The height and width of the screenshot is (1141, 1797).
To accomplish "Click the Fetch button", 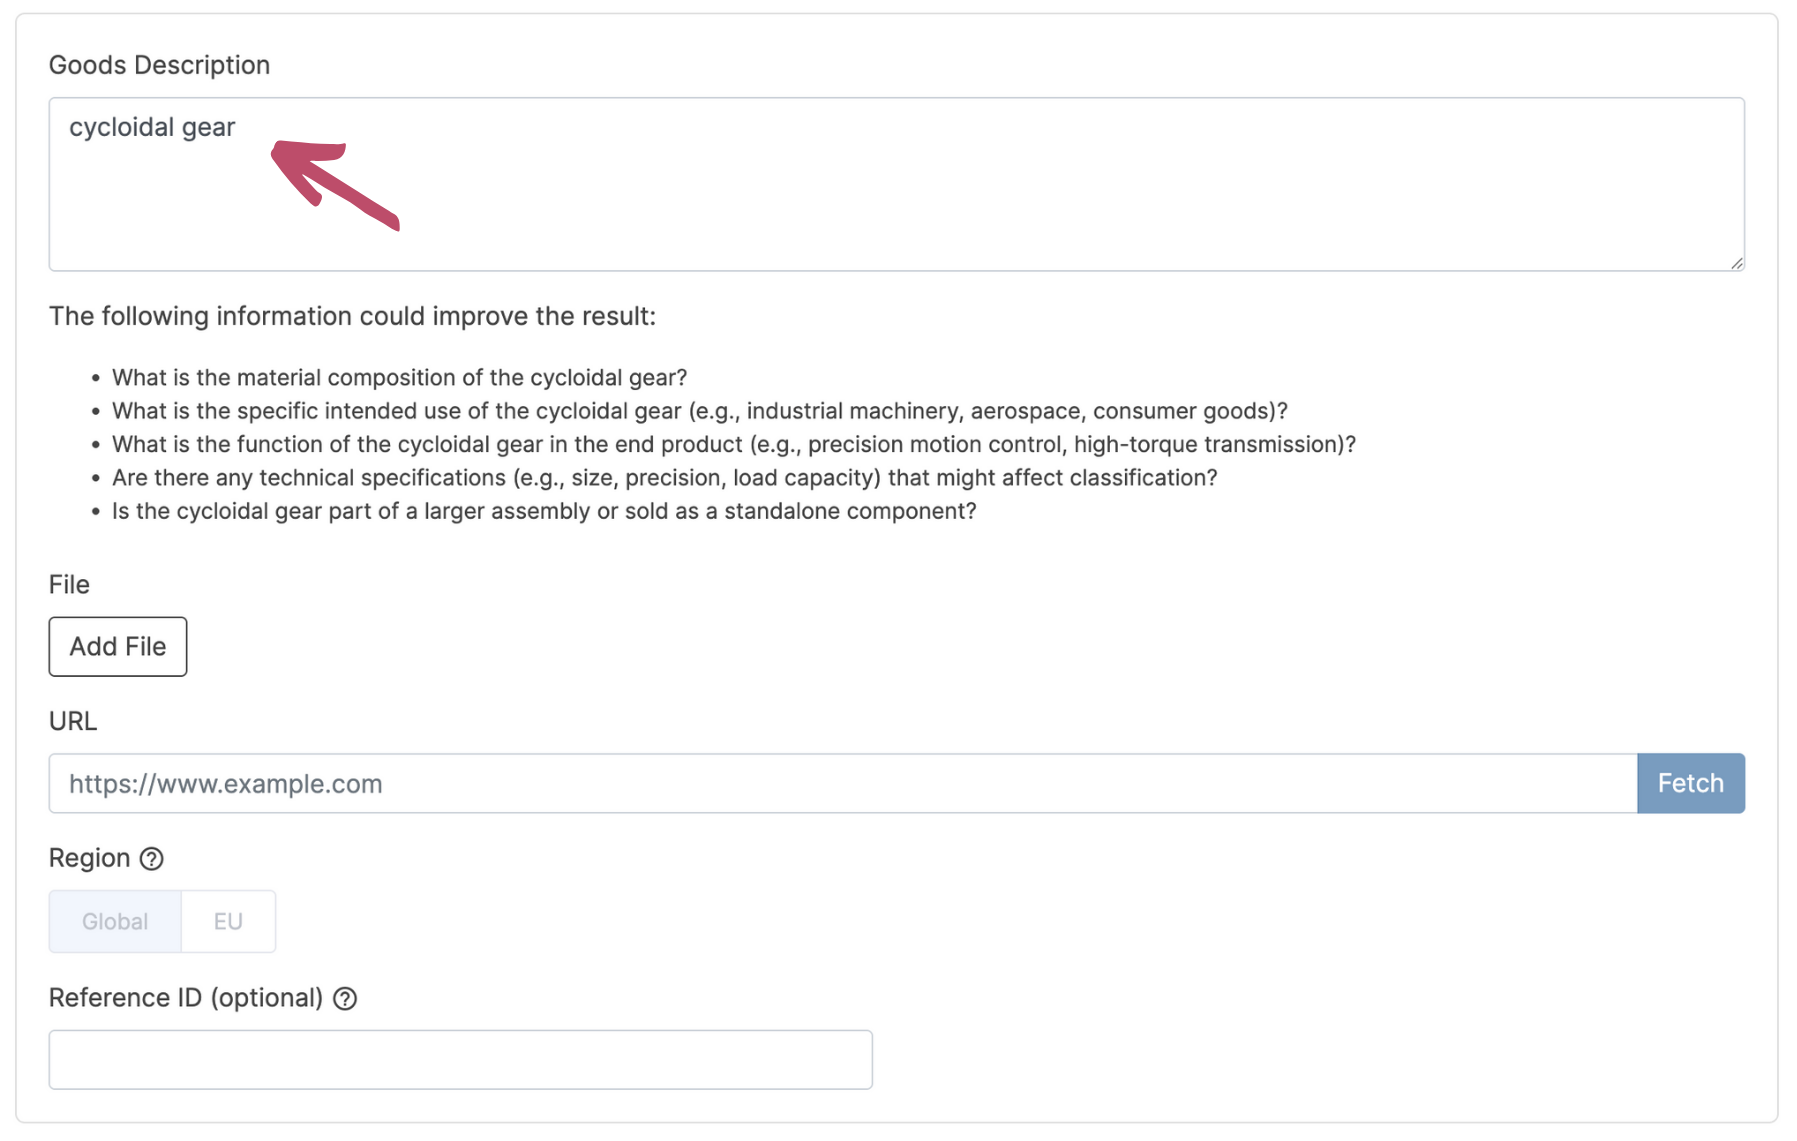I will (x=1690, y=783).
